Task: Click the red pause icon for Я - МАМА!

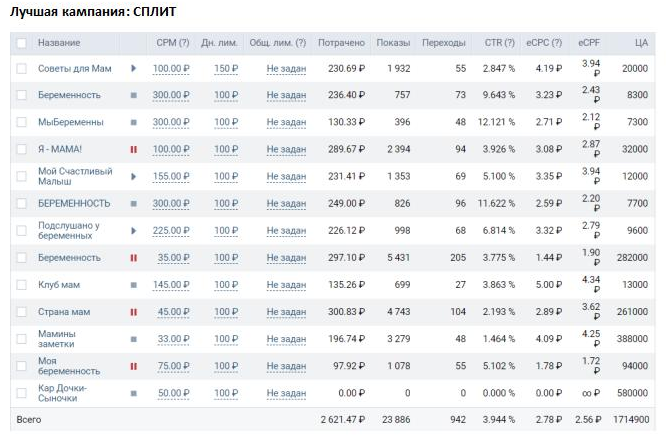Action: 133,149
